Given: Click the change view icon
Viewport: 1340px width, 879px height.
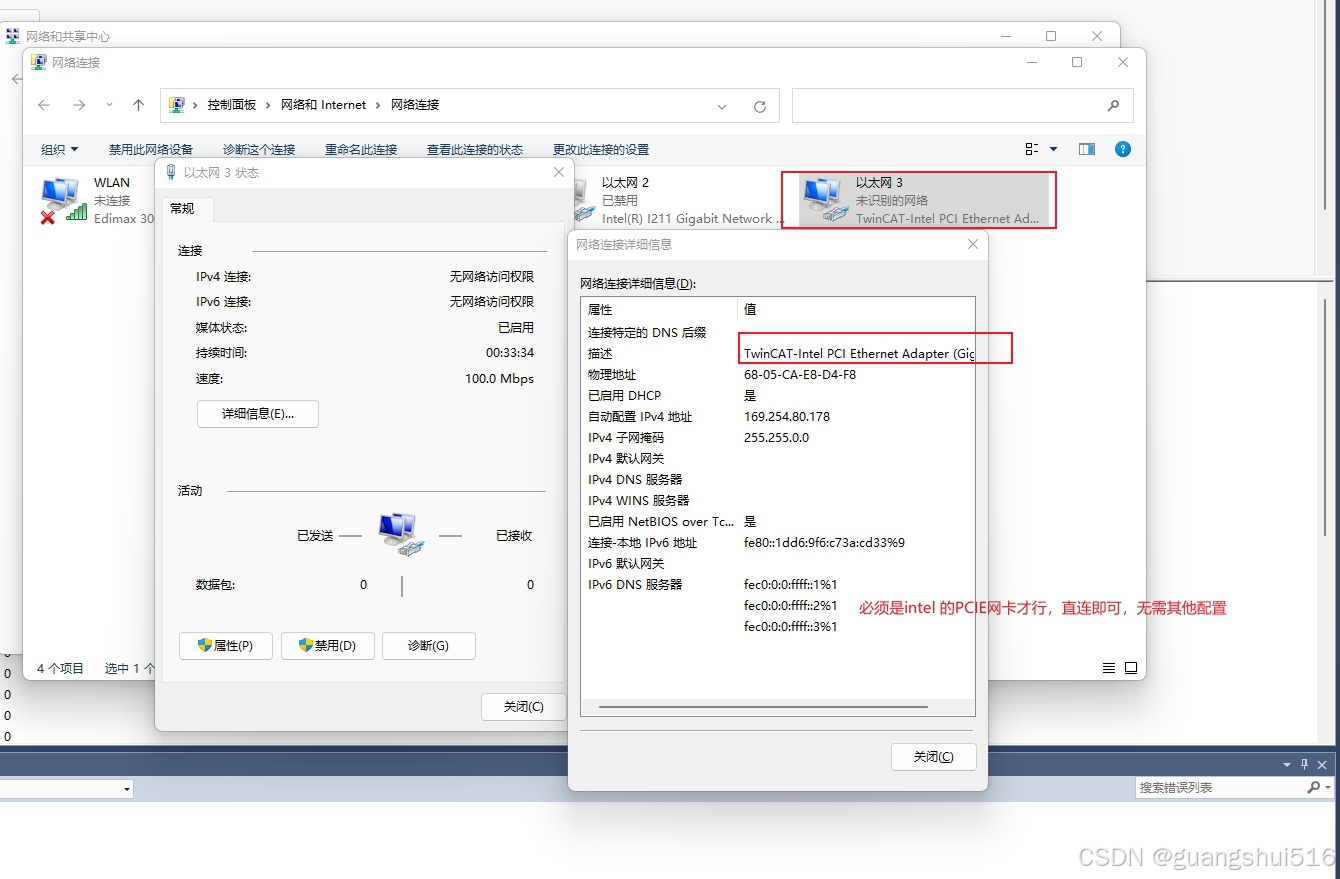Looking at the screenshot, I should 1032,149.
